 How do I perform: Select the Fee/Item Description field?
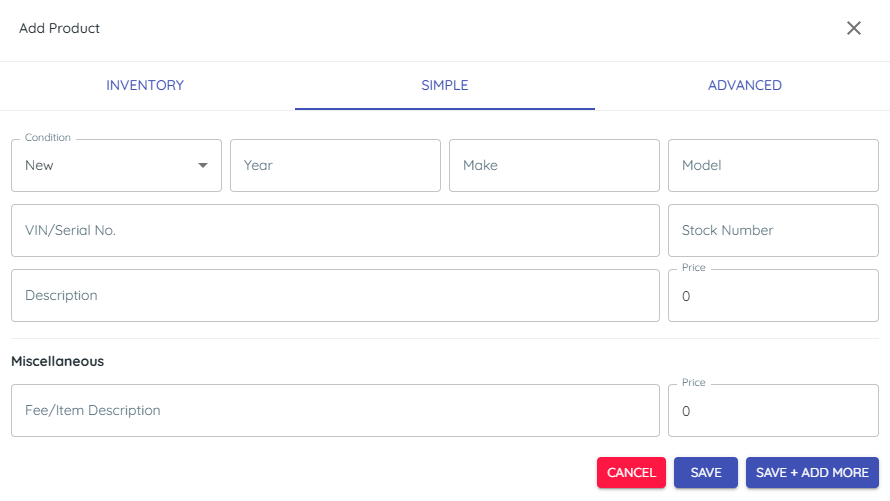click(x=335, y=411)
